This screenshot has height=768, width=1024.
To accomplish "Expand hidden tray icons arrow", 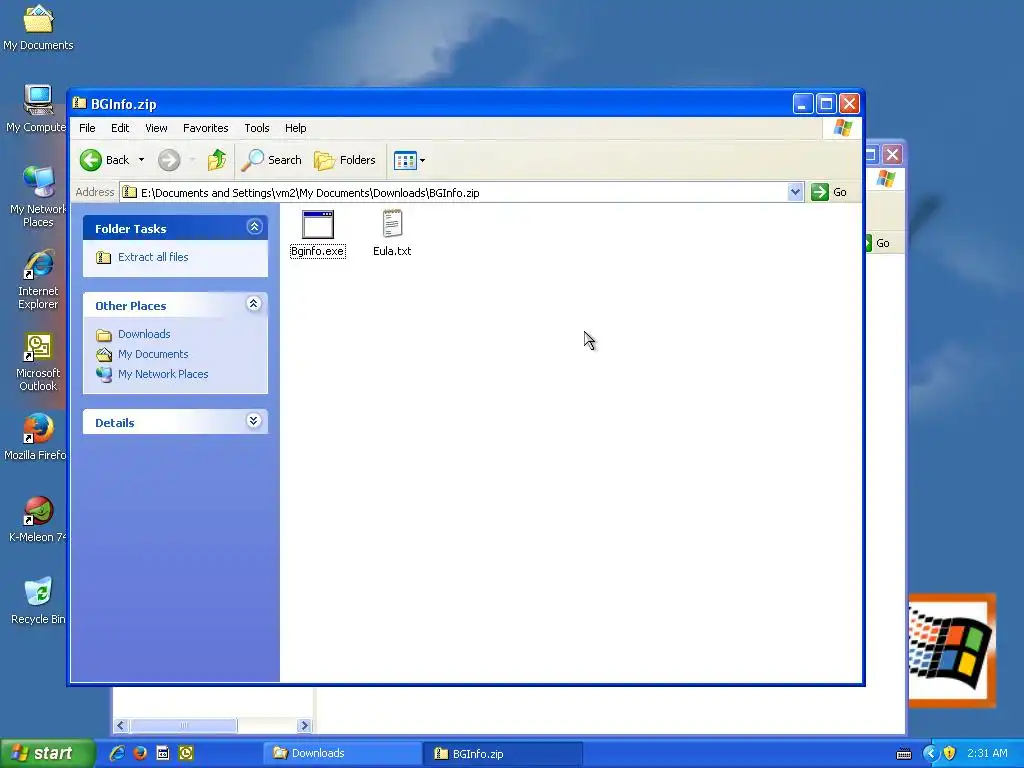I will [930, 753].
